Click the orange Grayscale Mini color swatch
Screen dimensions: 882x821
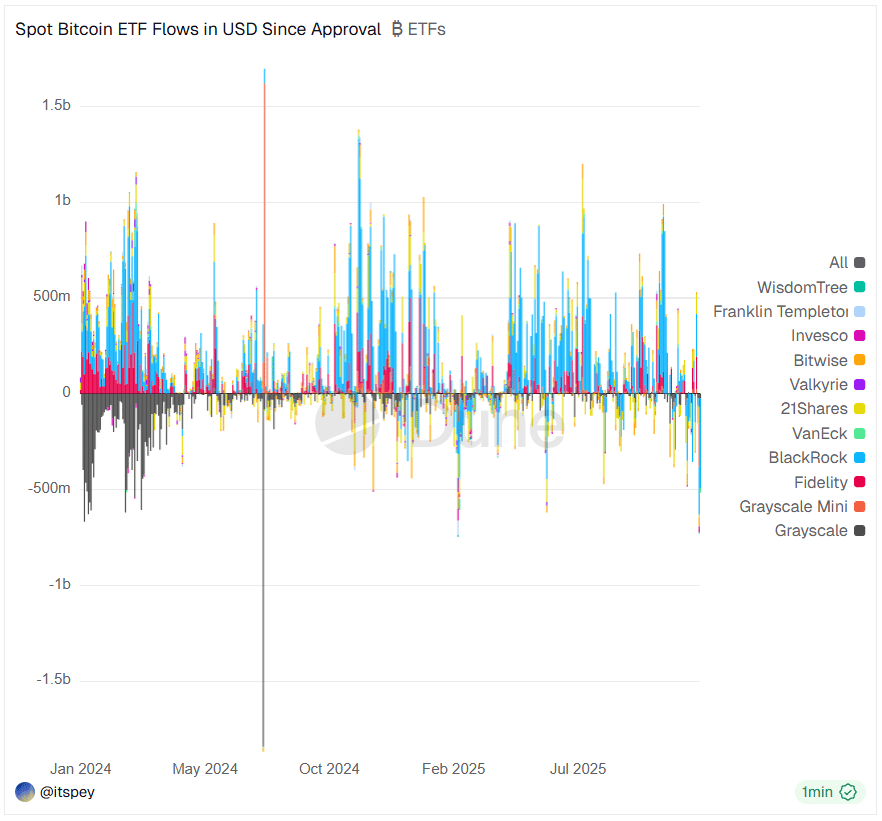coord(860,507)
